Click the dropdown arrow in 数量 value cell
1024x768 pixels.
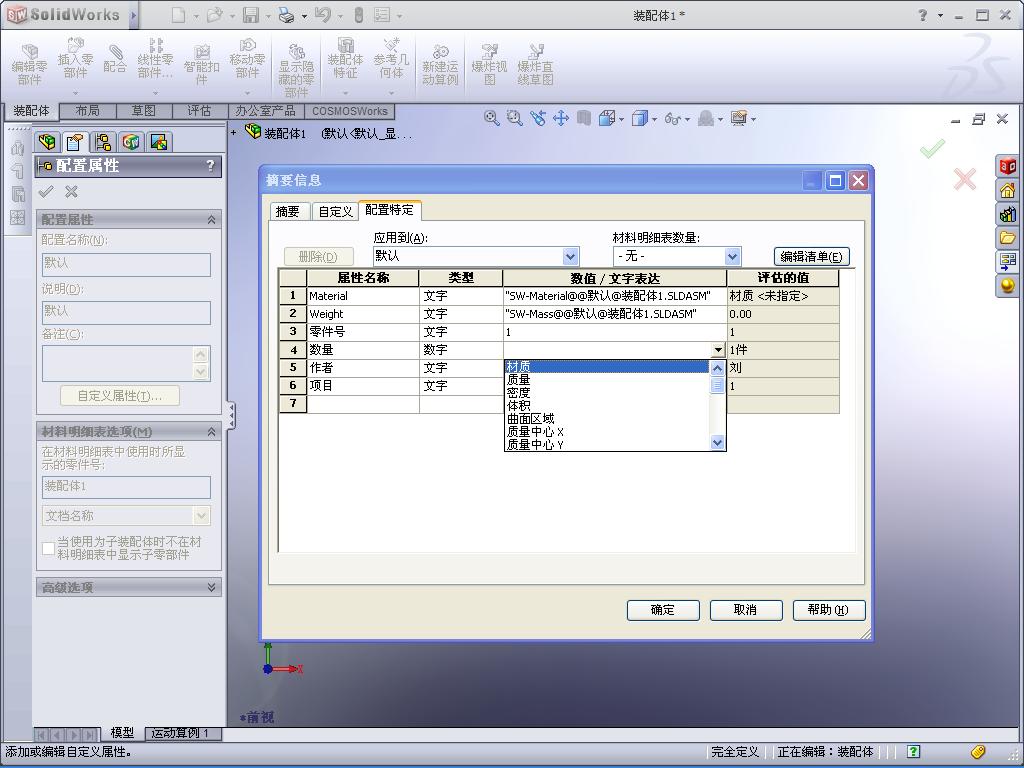pyautogui.click(x=718, y=350)
